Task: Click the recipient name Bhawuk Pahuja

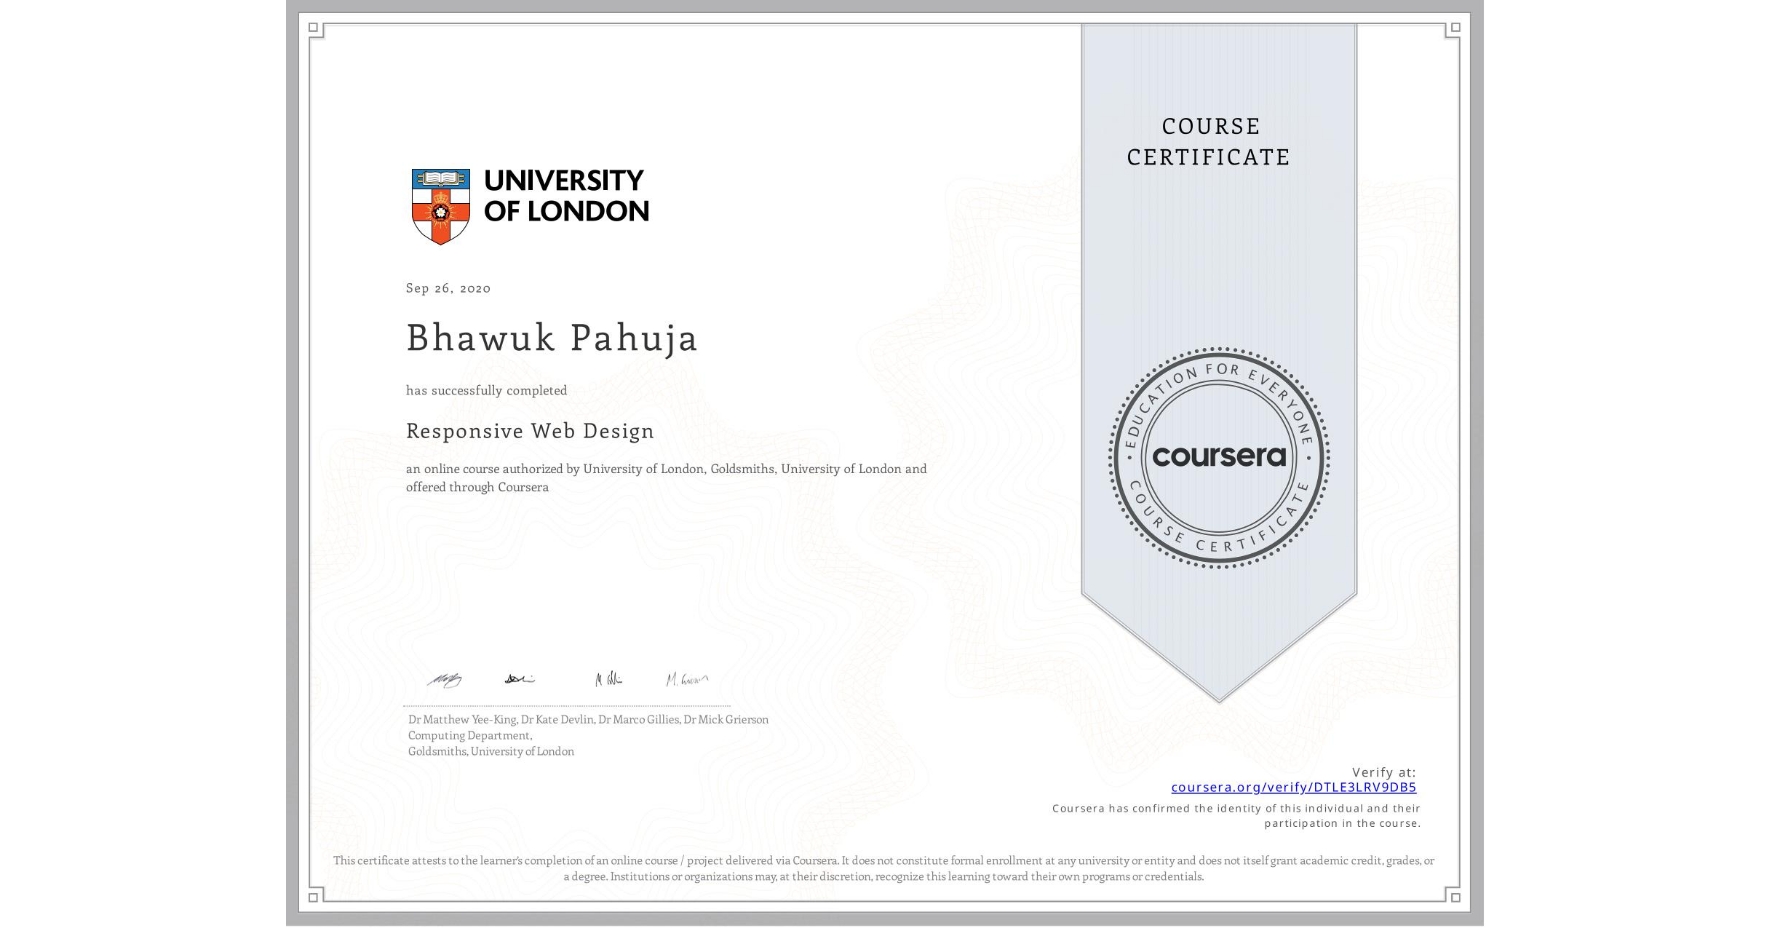Action: click(552, 339)
